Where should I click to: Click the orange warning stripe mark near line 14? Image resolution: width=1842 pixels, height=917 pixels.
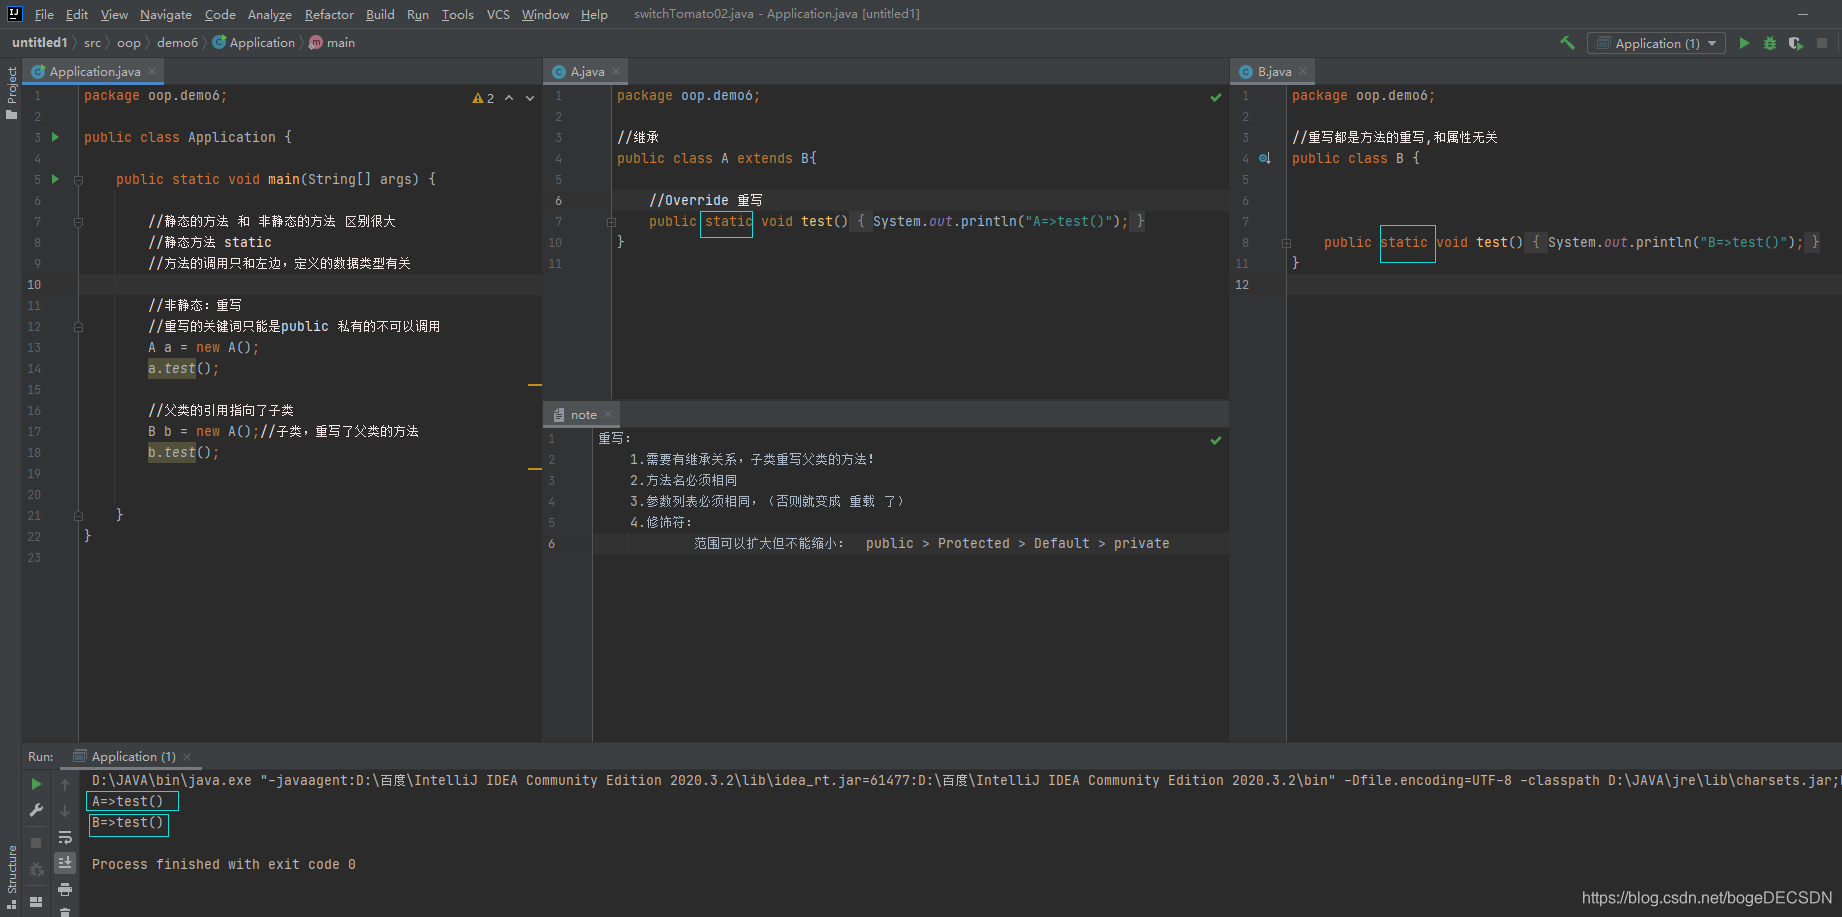[535, 385]
